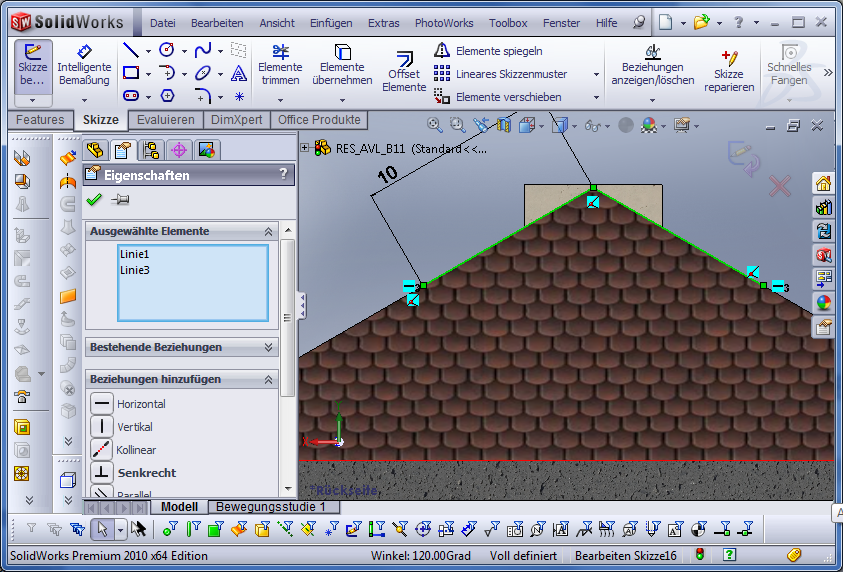Confirm properties with green checkmark

click(x=95, y=200)
